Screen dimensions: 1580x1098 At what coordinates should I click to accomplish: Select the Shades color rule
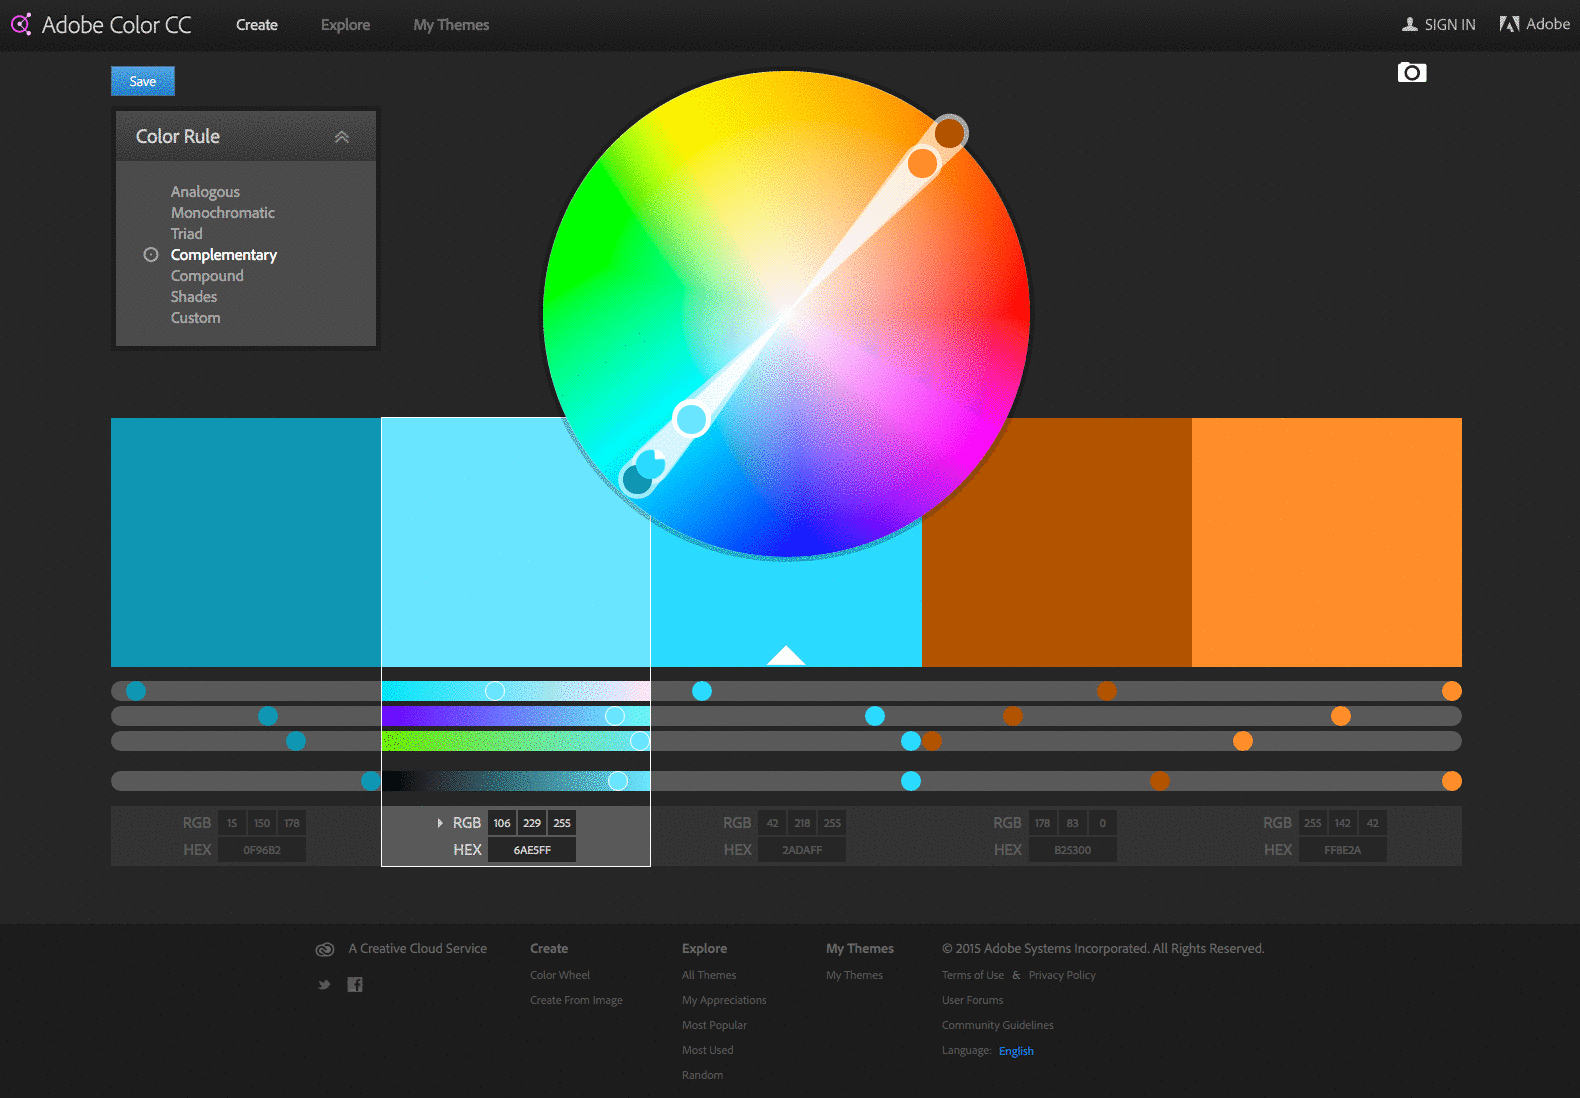tap(193, 297)
